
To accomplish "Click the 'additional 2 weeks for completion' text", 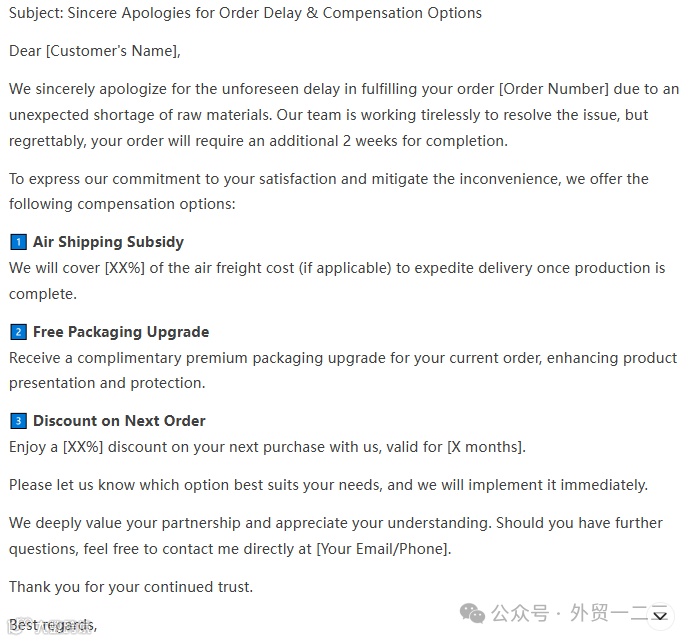I will tap(388, 141).
